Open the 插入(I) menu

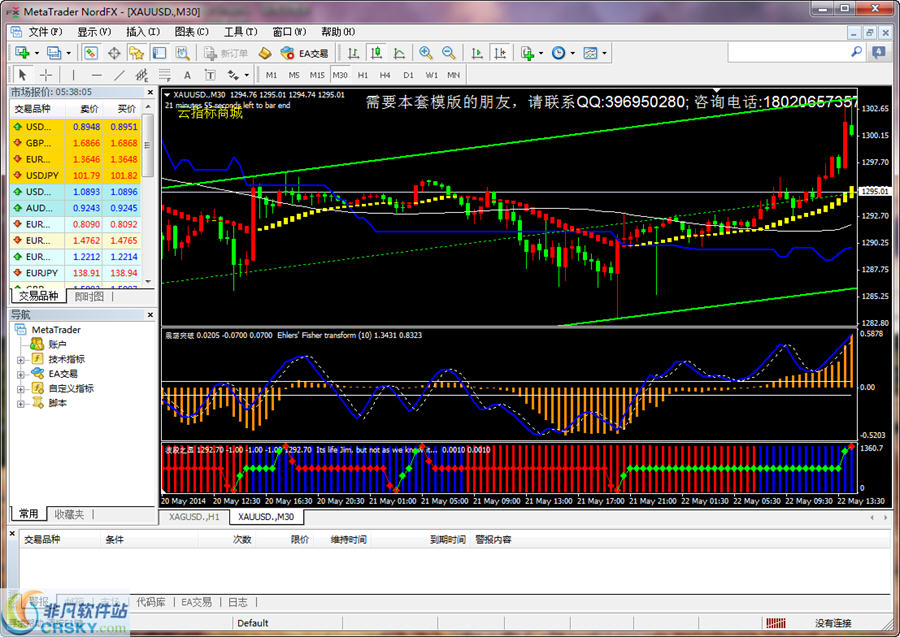143,32
